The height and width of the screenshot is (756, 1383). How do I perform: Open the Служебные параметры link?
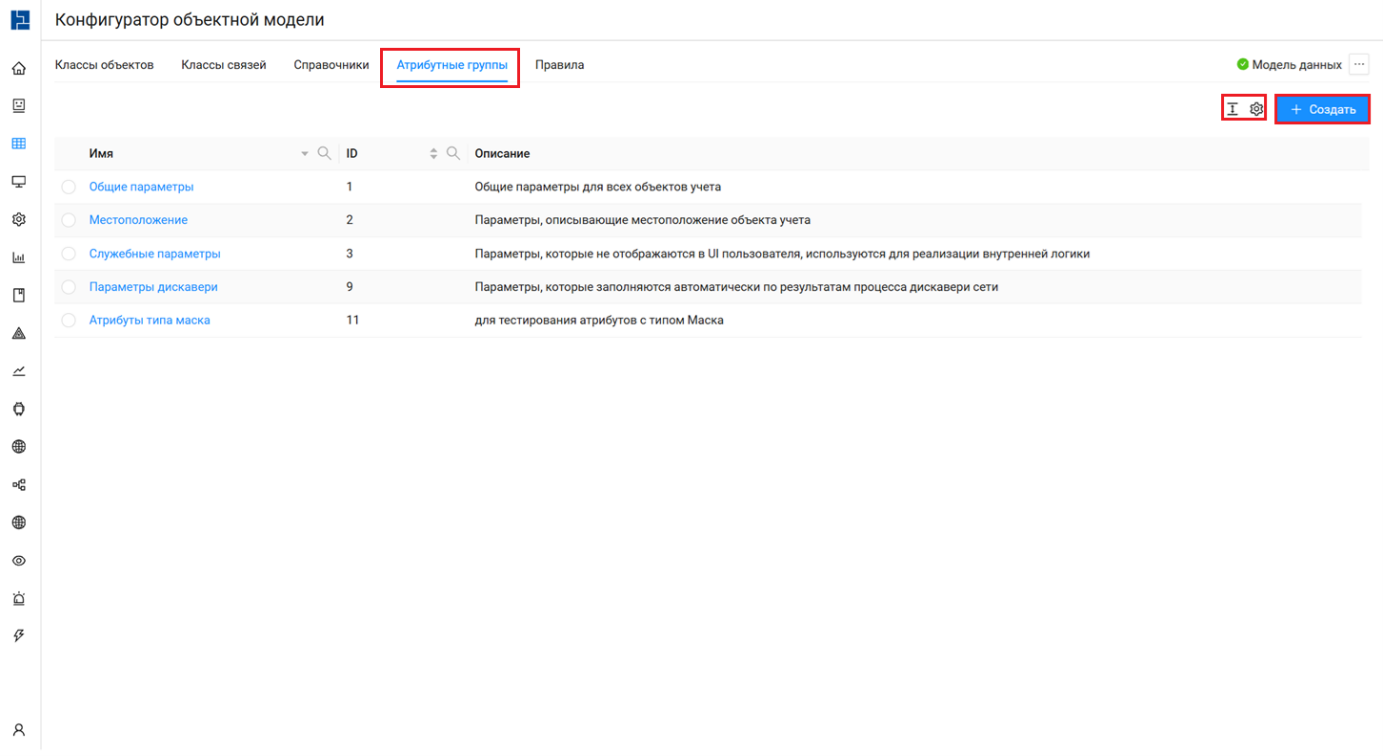point(154,254)
